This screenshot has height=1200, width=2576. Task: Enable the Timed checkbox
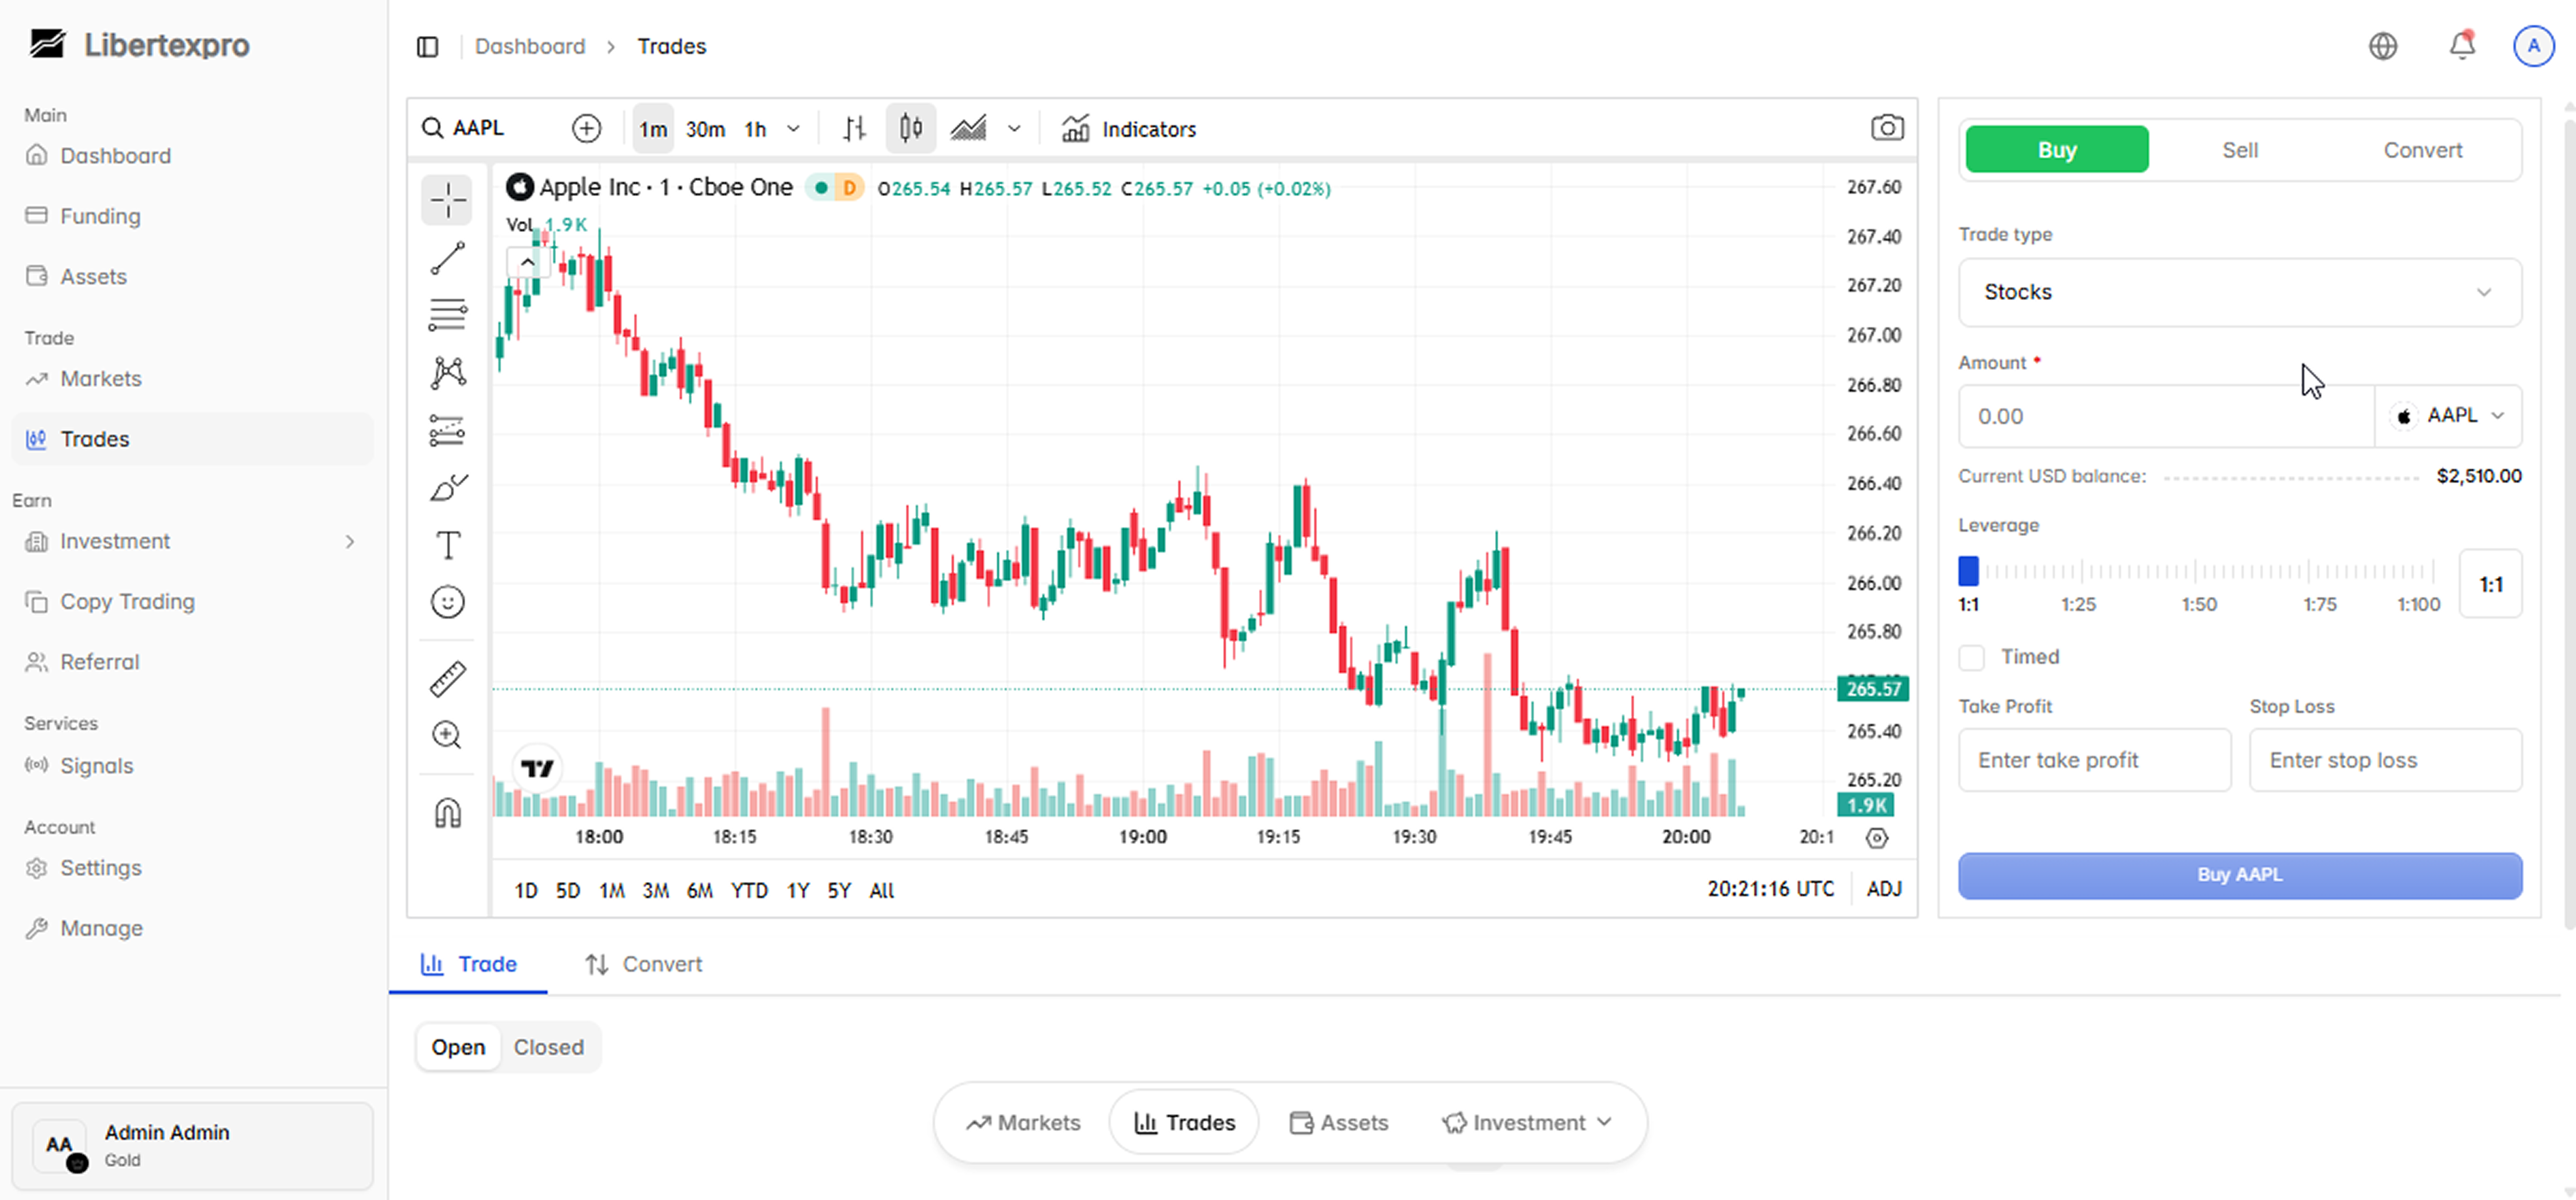coord(1971,657)
